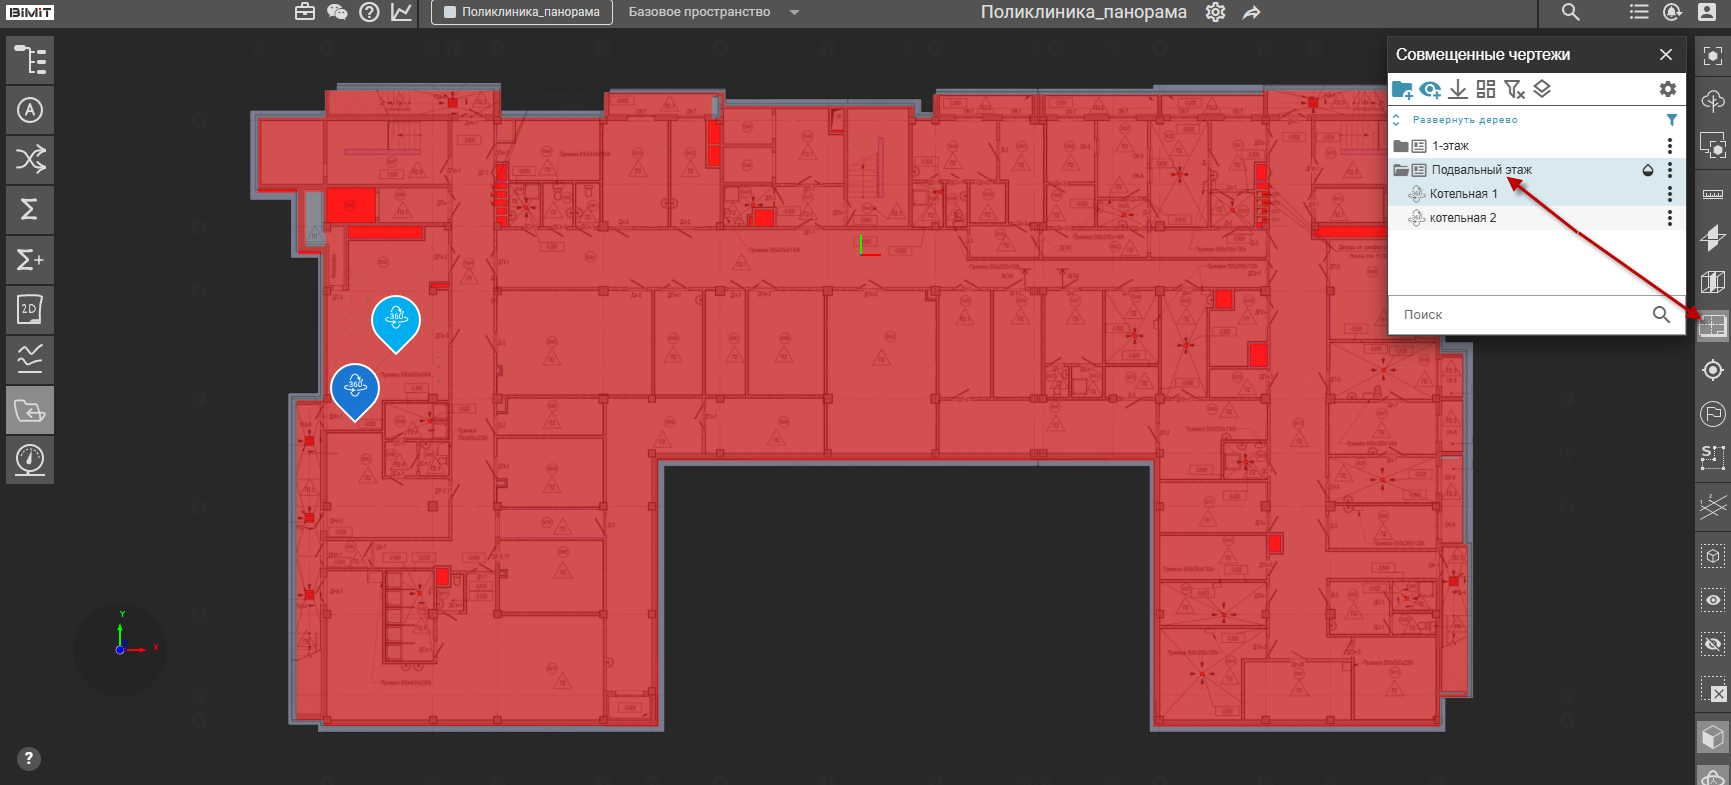
Task: Open options menu for Подвальный этаж
Action: point(1669,170)
